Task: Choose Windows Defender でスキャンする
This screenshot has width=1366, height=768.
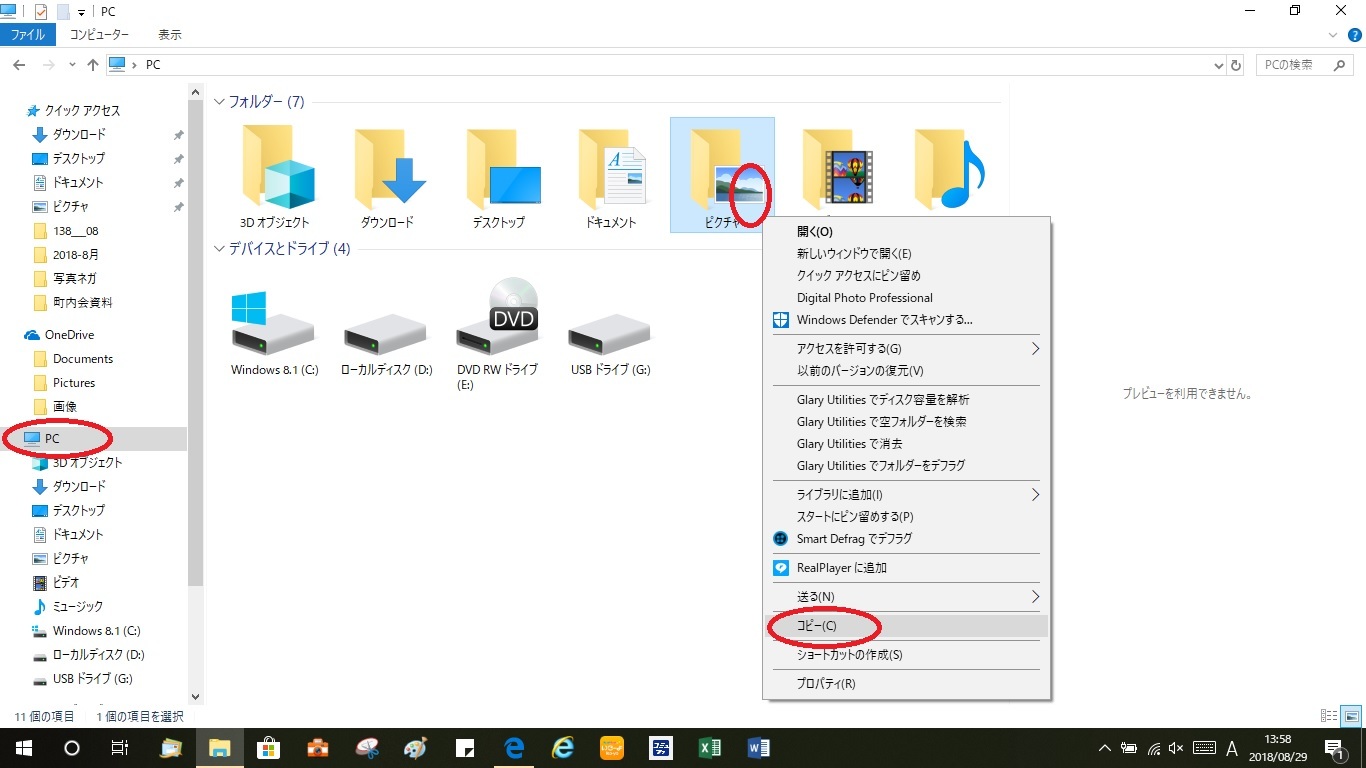Action: point(906,320)
